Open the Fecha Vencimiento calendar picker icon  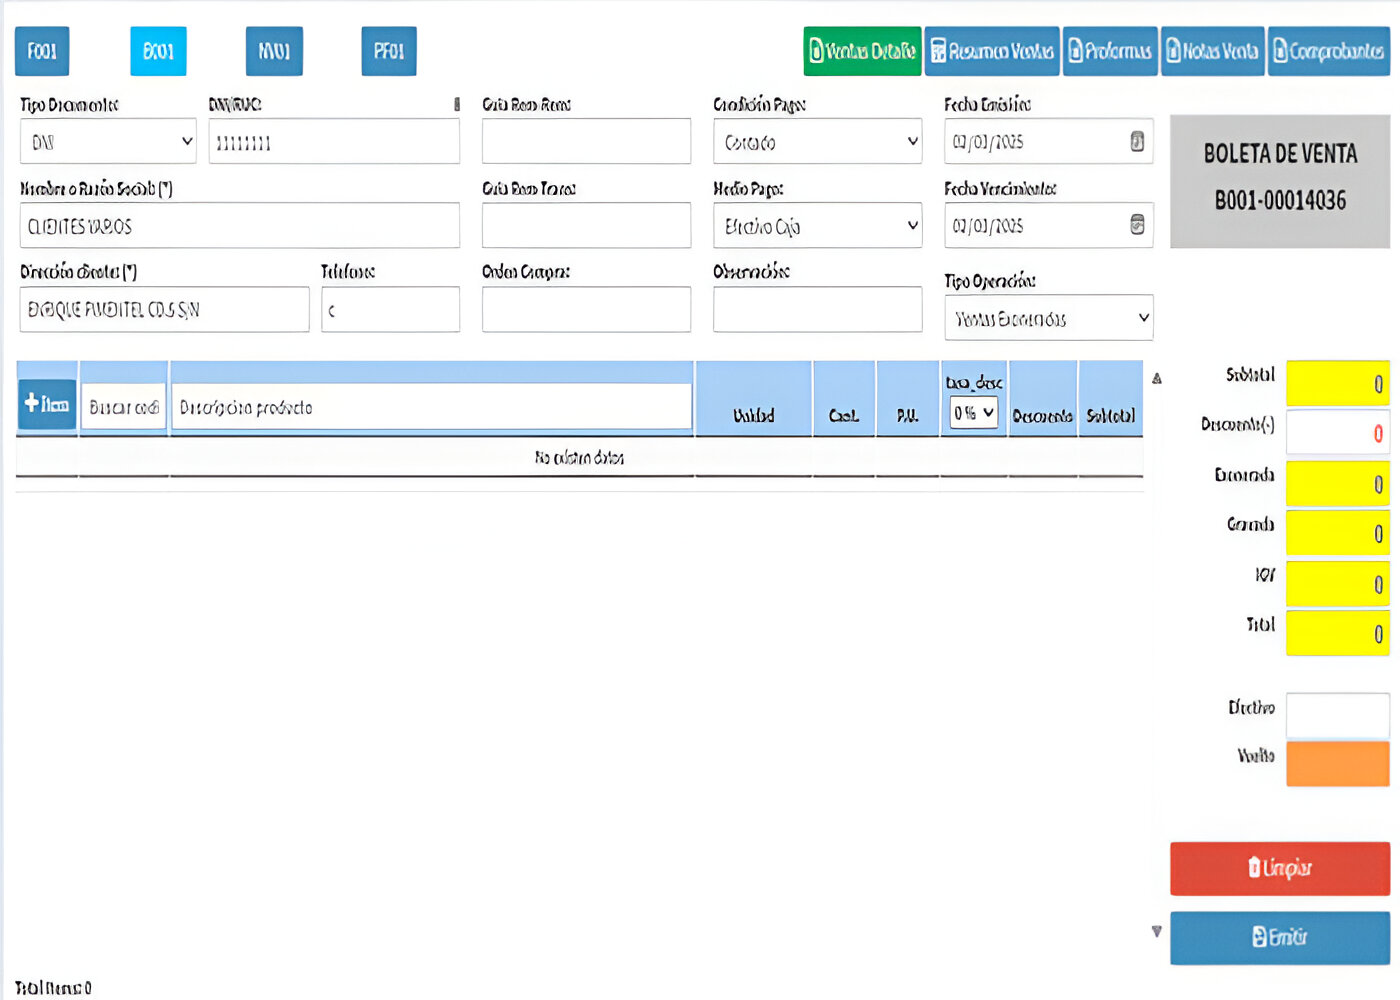1137,225
